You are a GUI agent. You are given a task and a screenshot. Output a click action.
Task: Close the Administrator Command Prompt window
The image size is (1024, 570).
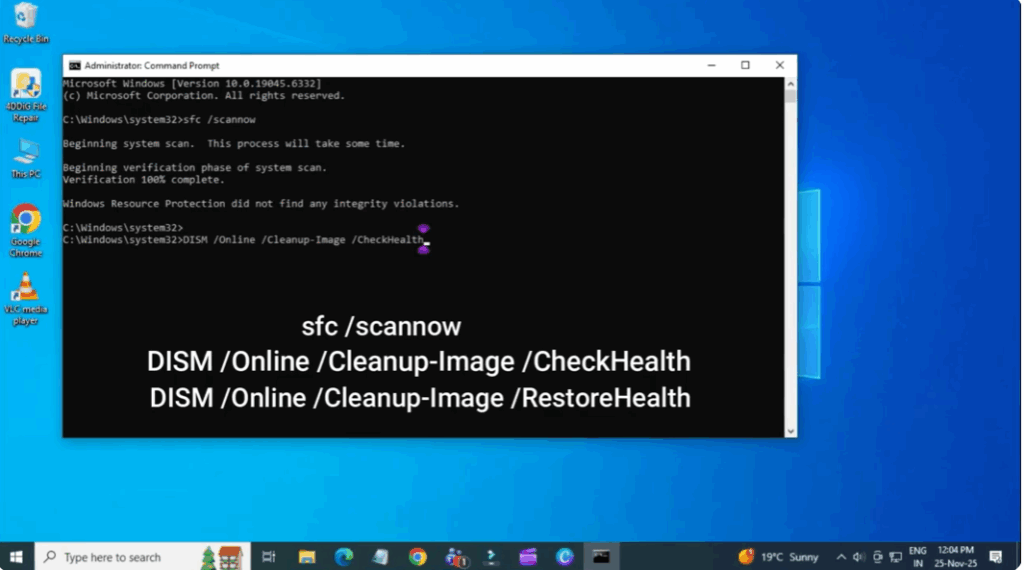pyautogui.click(x=780, y=65)
